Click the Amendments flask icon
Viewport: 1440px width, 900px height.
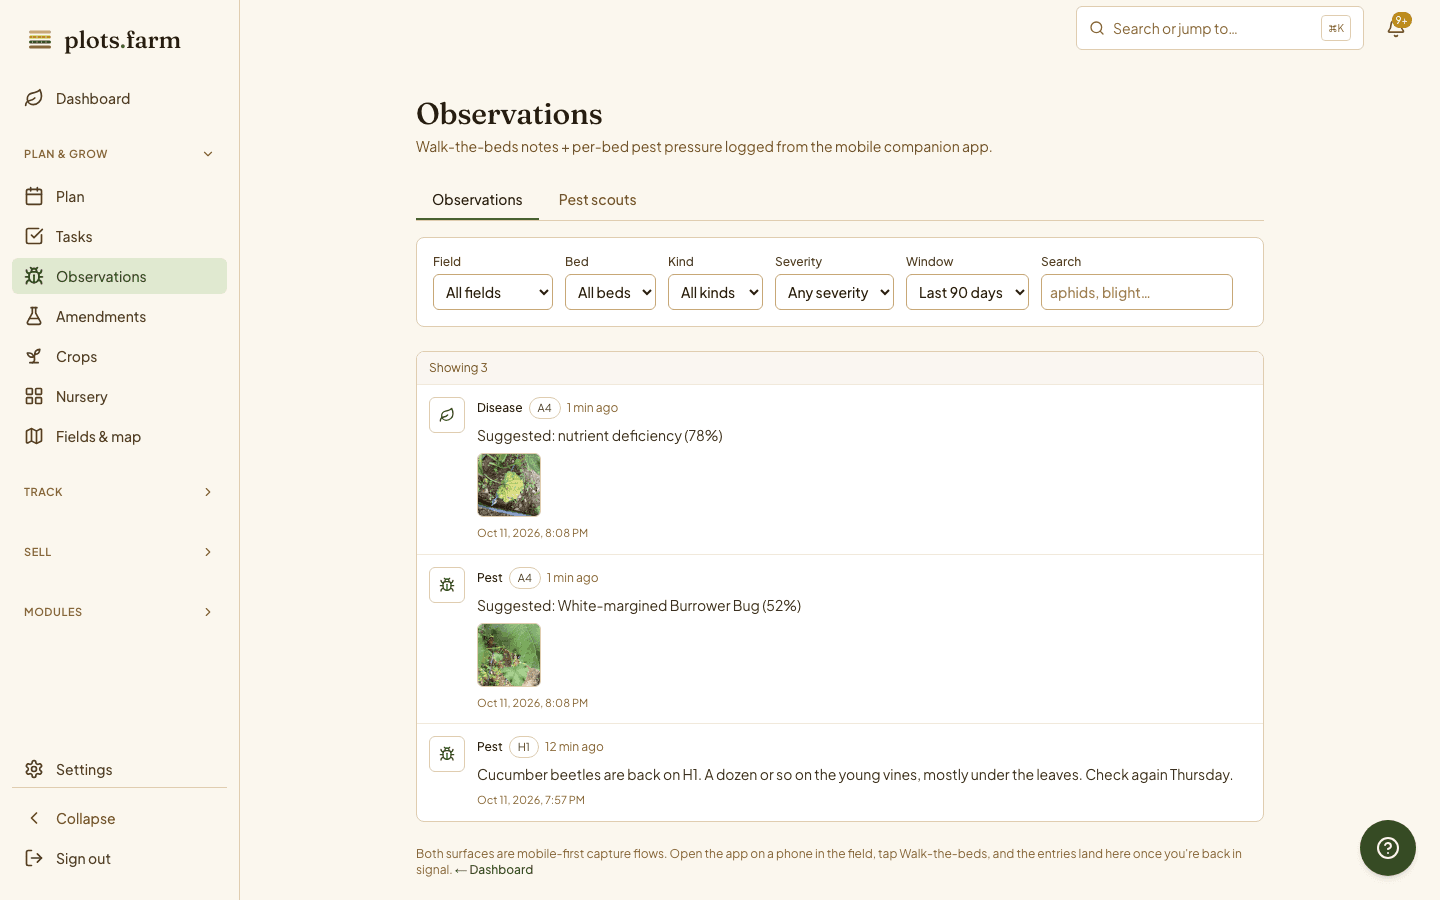(34, 316)
